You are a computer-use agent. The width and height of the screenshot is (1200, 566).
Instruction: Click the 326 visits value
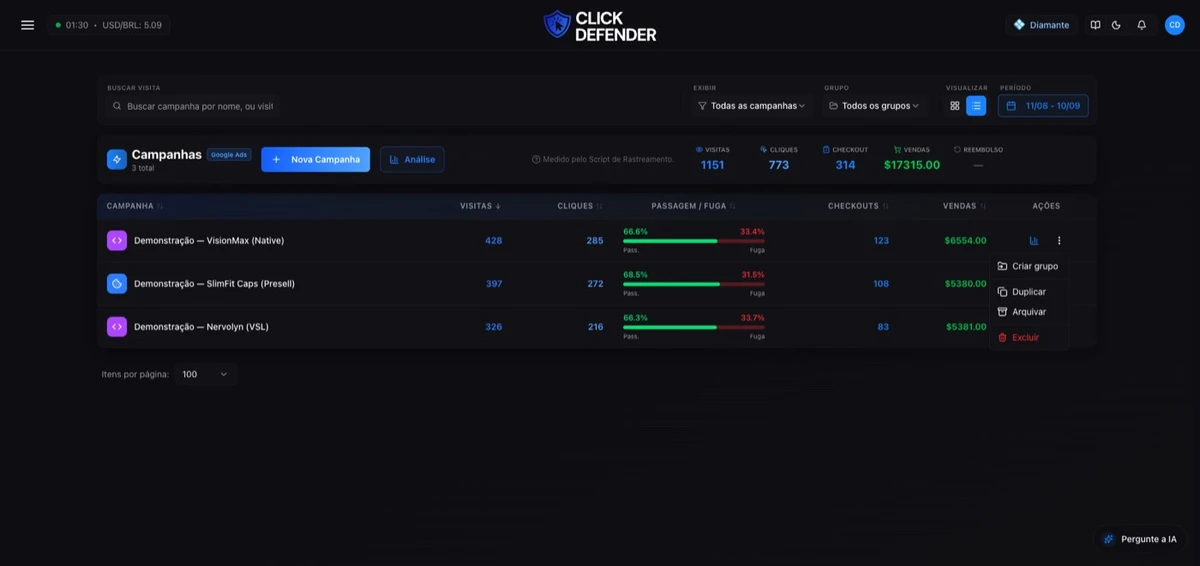coord(494,327)
